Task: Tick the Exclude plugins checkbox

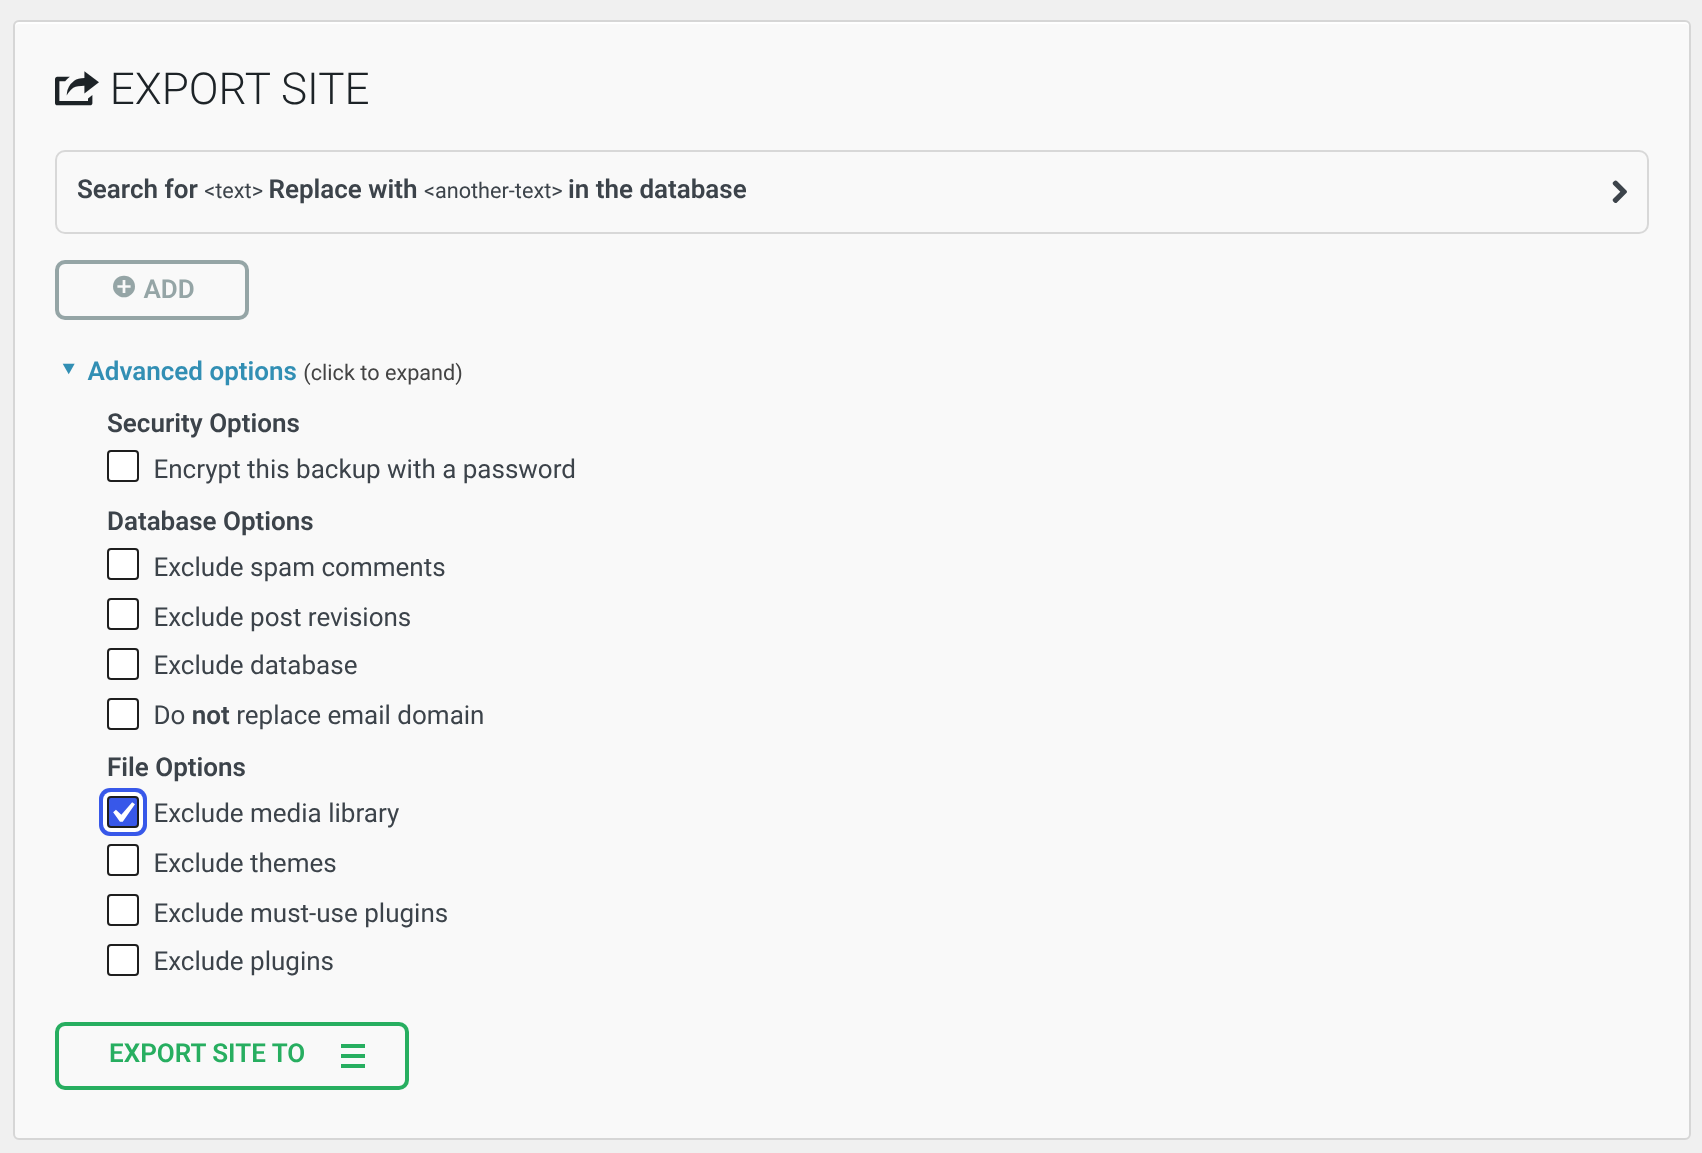Action: [123, 960]
